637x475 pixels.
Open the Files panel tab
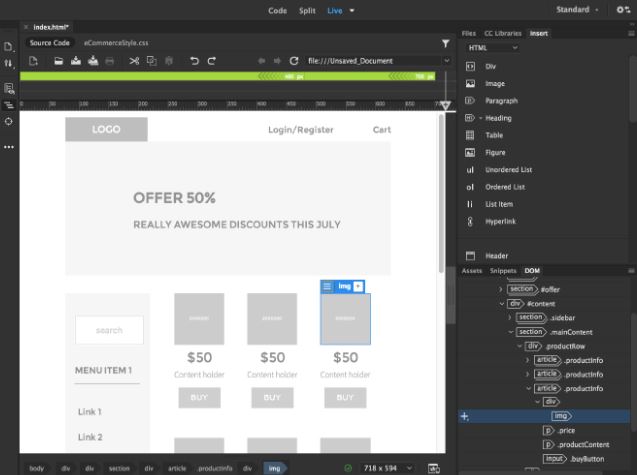(x=468, y=33)
